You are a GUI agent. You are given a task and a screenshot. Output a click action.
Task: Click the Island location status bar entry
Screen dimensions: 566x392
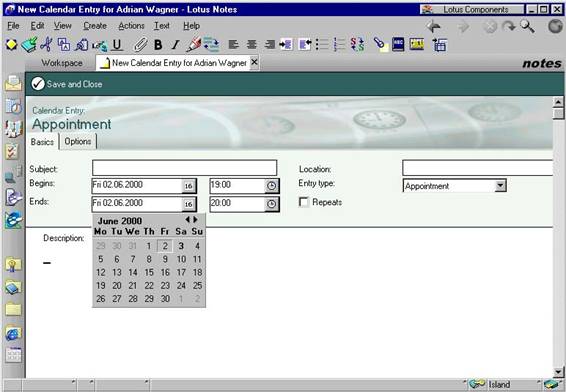499,385
